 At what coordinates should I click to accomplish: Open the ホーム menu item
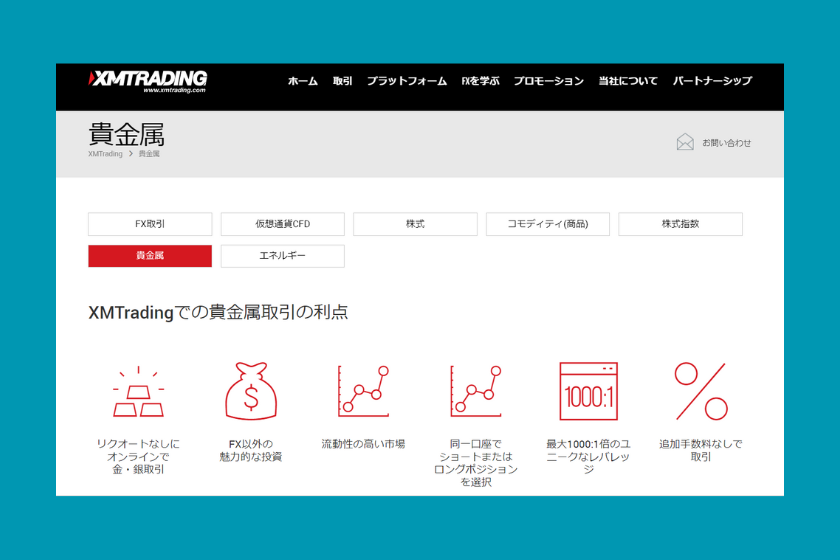pos(302,81)
